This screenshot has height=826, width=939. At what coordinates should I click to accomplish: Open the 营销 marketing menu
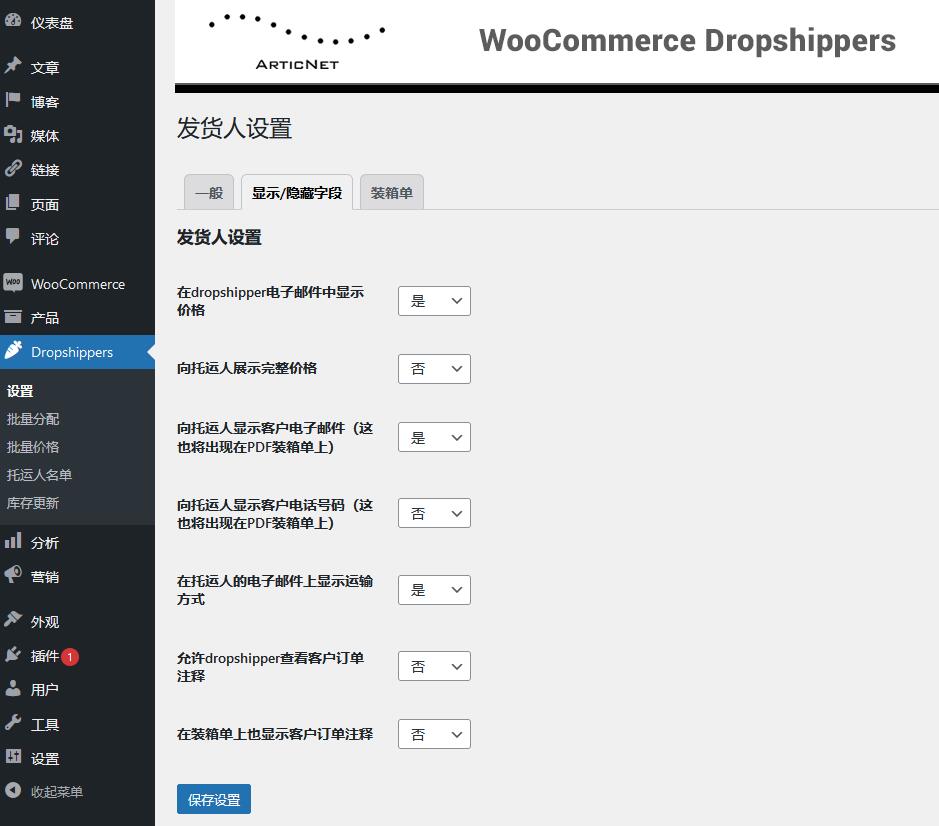[77, 577]
